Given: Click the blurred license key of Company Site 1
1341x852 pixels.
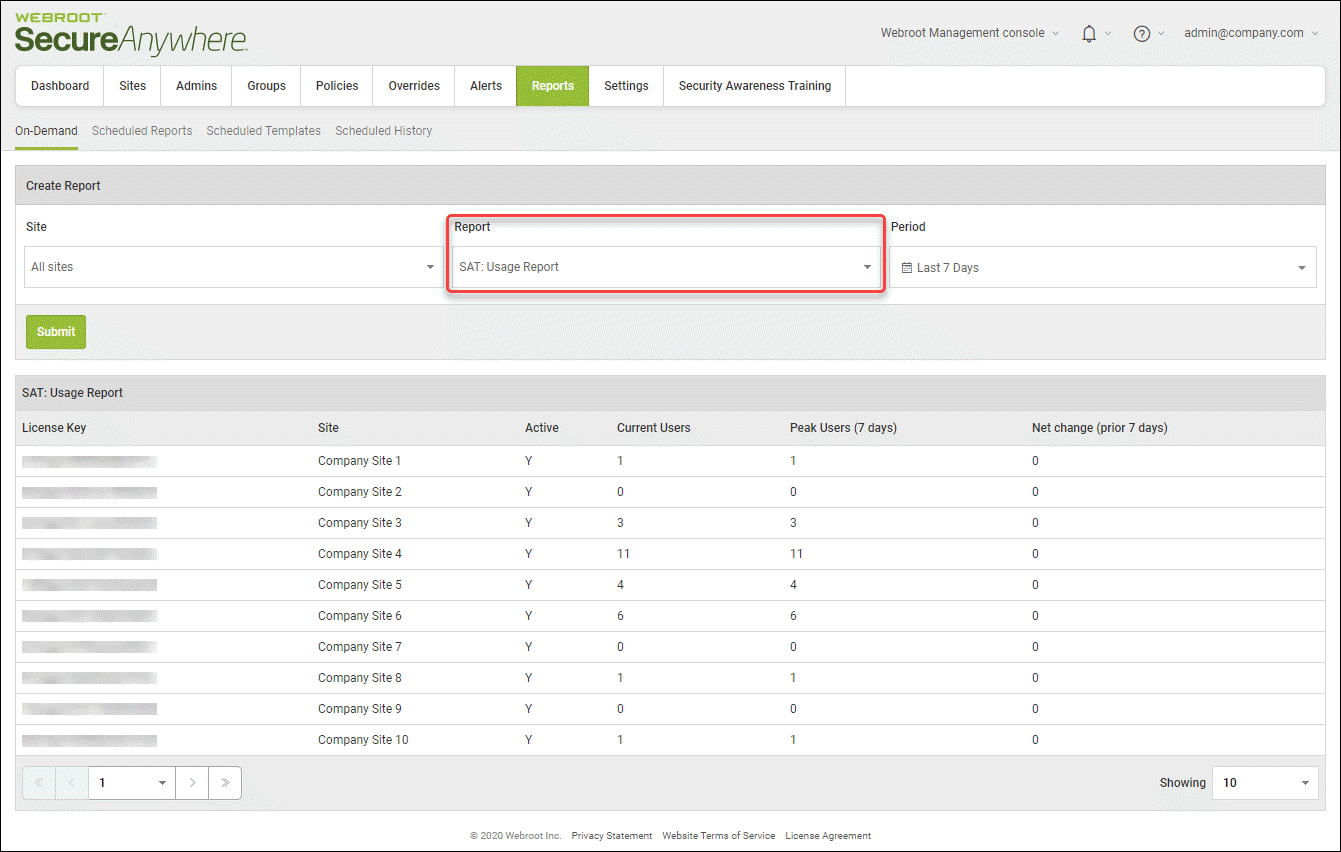Looking at the screenshot, I should tap(89, 461).
